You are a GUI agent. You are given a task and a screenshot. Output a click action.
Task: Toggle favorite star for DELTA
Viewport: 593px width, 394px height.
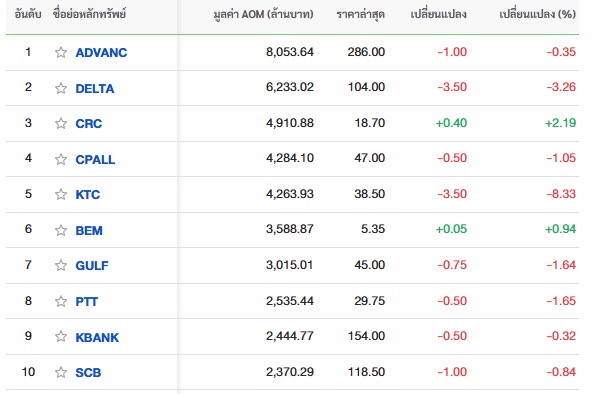61,88
